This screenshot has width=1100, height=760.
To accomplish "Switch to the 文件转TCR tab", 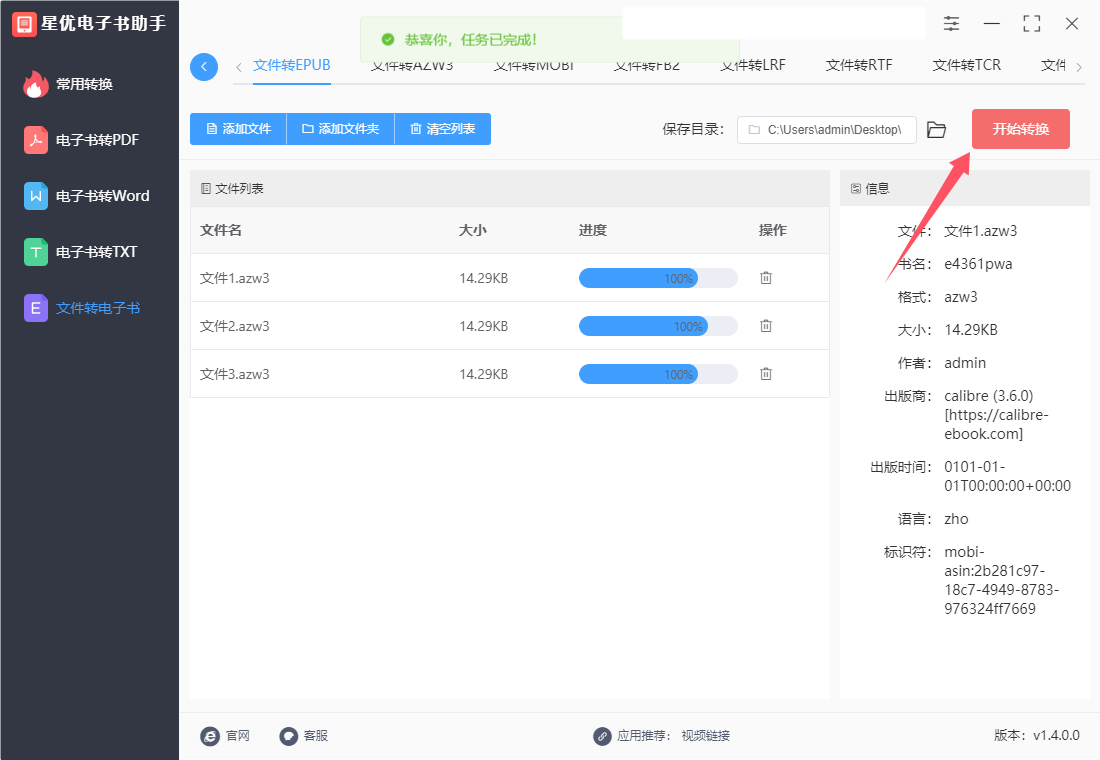I will [966, 65].
